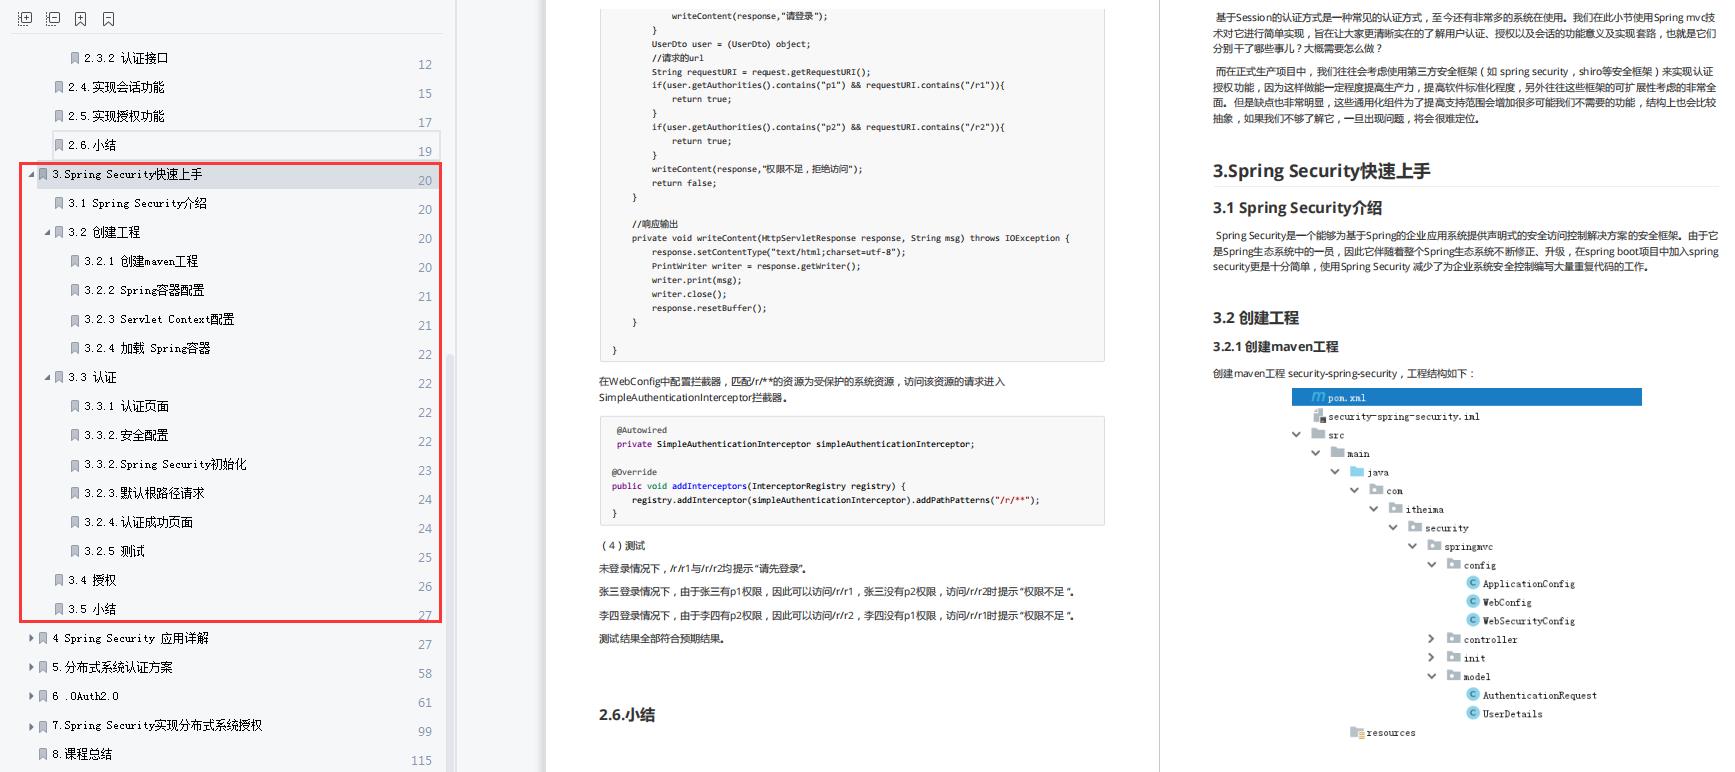Click WebSecurityConfig in the project structure image
Screen dimensions: 1735x772
click(1528, 621)
